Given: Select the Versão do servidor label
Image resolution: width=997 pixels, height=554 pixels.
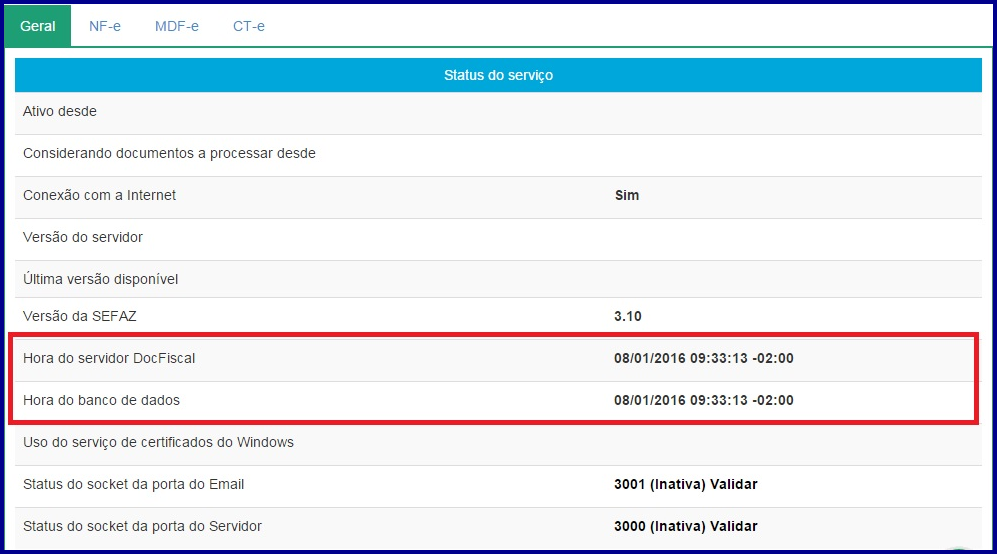Looking at the screenshot, I should click(x=83, y=237).
